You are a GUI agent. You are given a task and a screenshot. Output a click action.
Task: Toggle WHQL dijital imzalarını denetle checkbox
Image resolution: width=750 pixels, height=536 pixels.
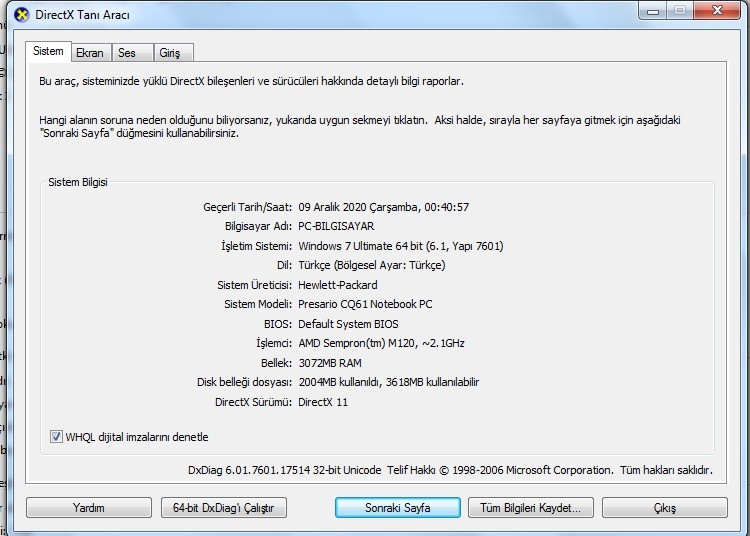point(56,437)
